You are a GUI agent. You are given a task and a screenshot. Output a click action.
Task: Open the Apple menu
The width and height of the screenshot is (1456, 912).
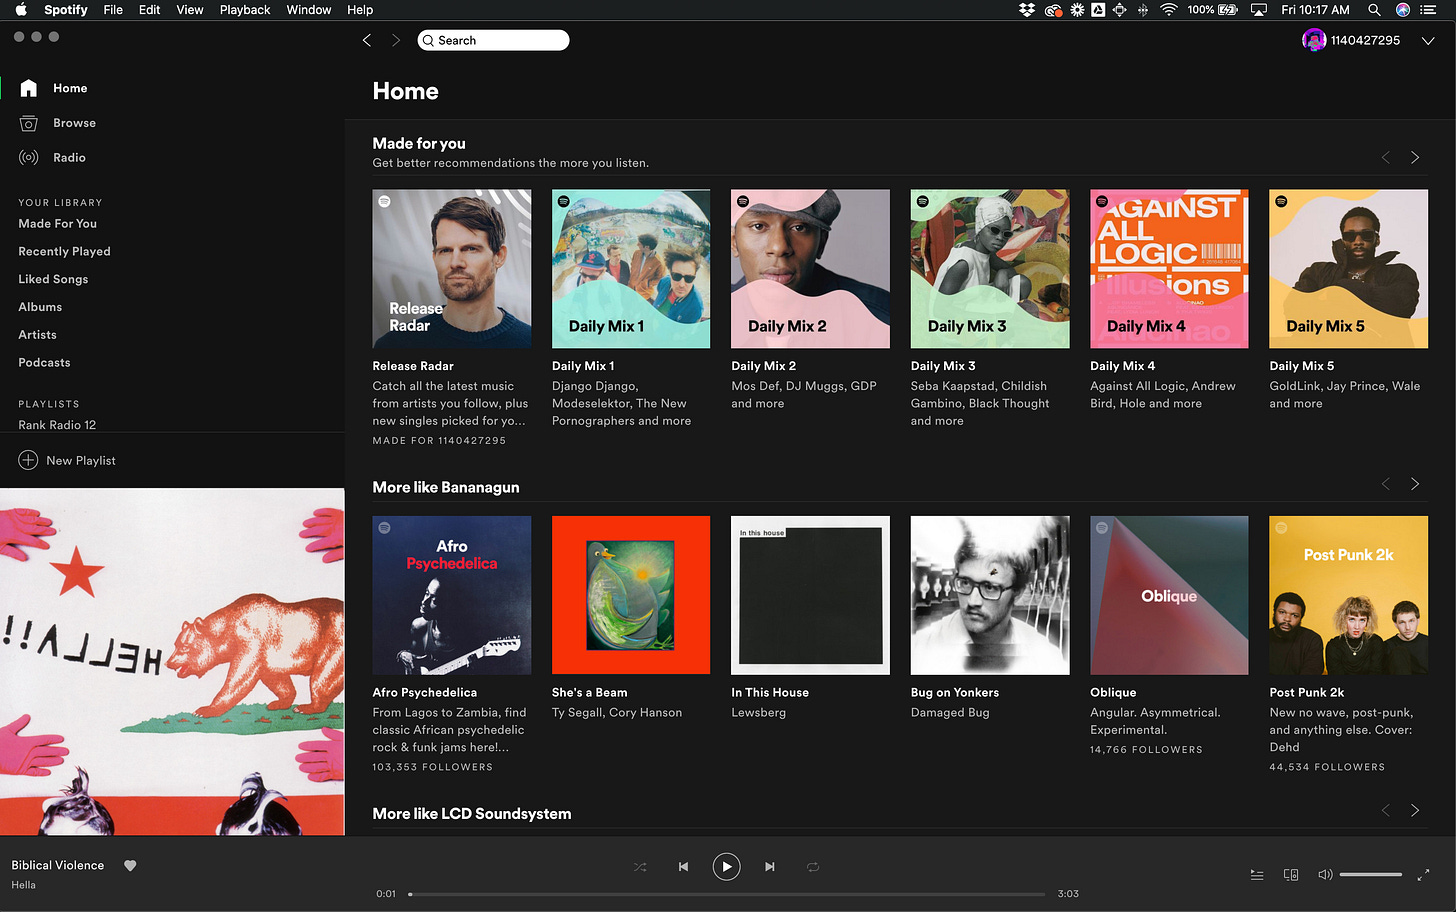[20, 10]
